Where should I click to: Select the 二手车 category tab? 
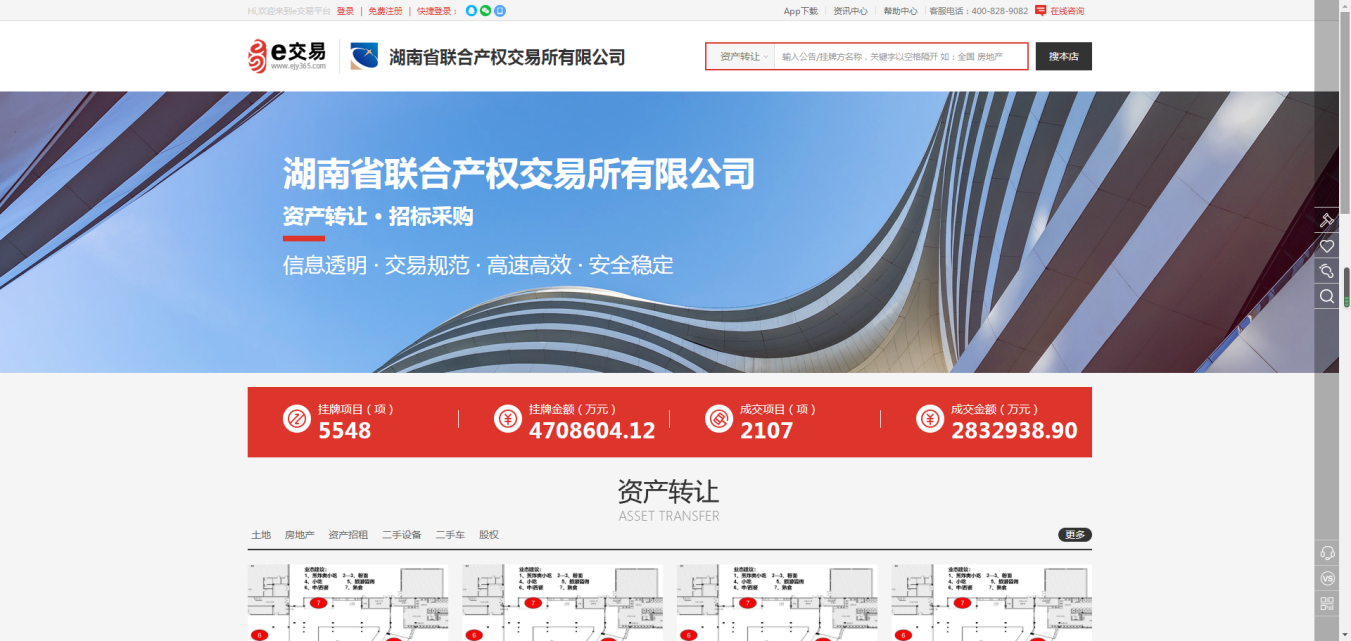click(x=450, y=535)
